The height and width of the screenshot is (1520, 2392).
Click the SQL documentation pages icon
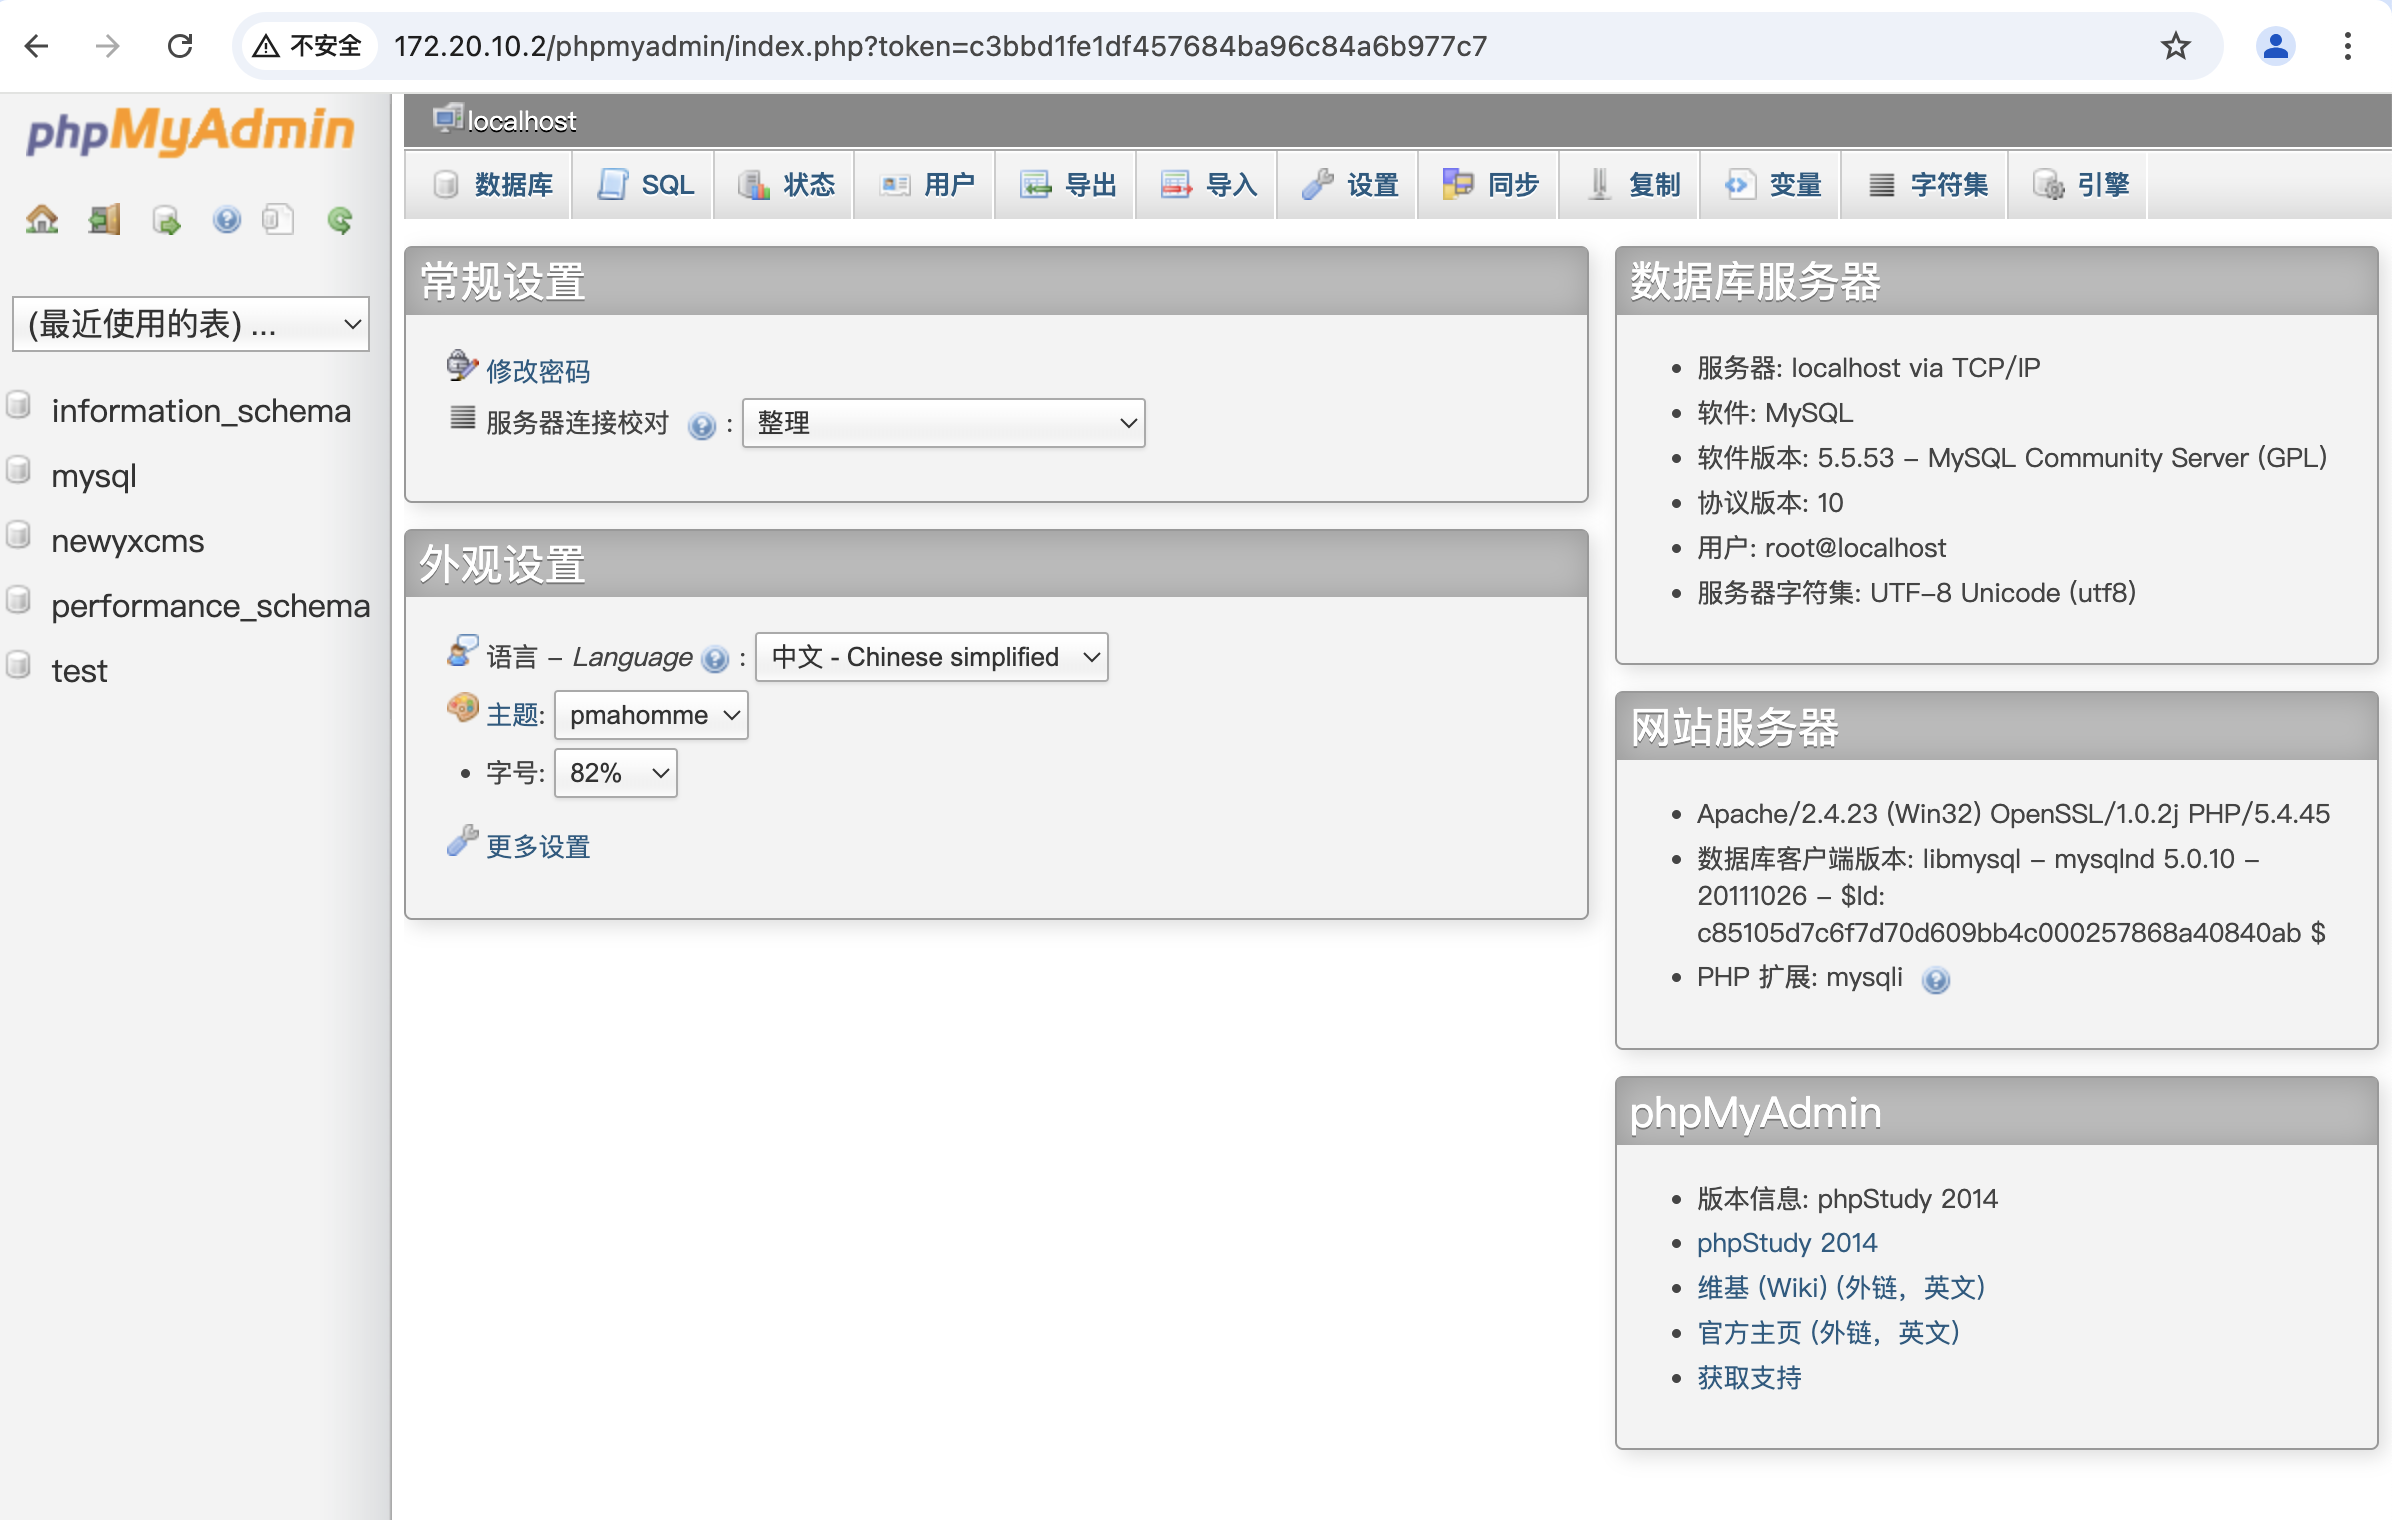[x=278, y=219]
